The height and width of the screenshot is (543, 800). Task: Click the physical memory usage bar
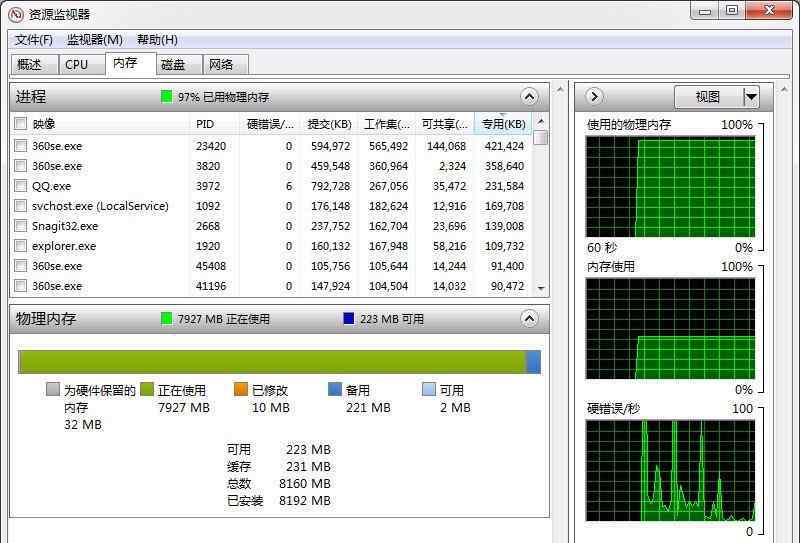[280, 362]
